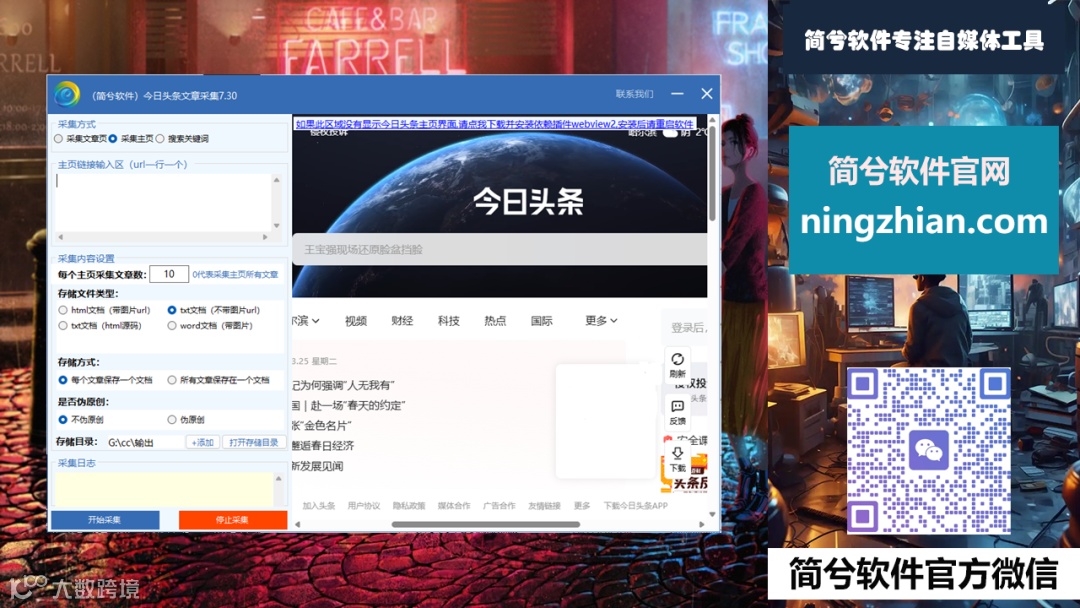Open the 财经 tab
The width and height of the screenshot is (1080, 608).
pyautogui.click(x=402, y=321)
